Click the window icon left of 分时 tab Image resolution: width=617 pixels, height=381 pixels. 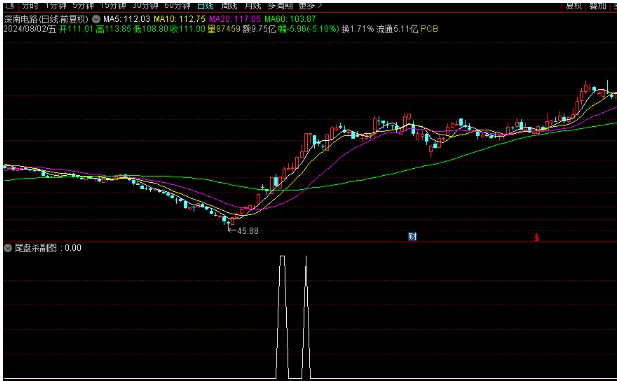tap(11, 6)
